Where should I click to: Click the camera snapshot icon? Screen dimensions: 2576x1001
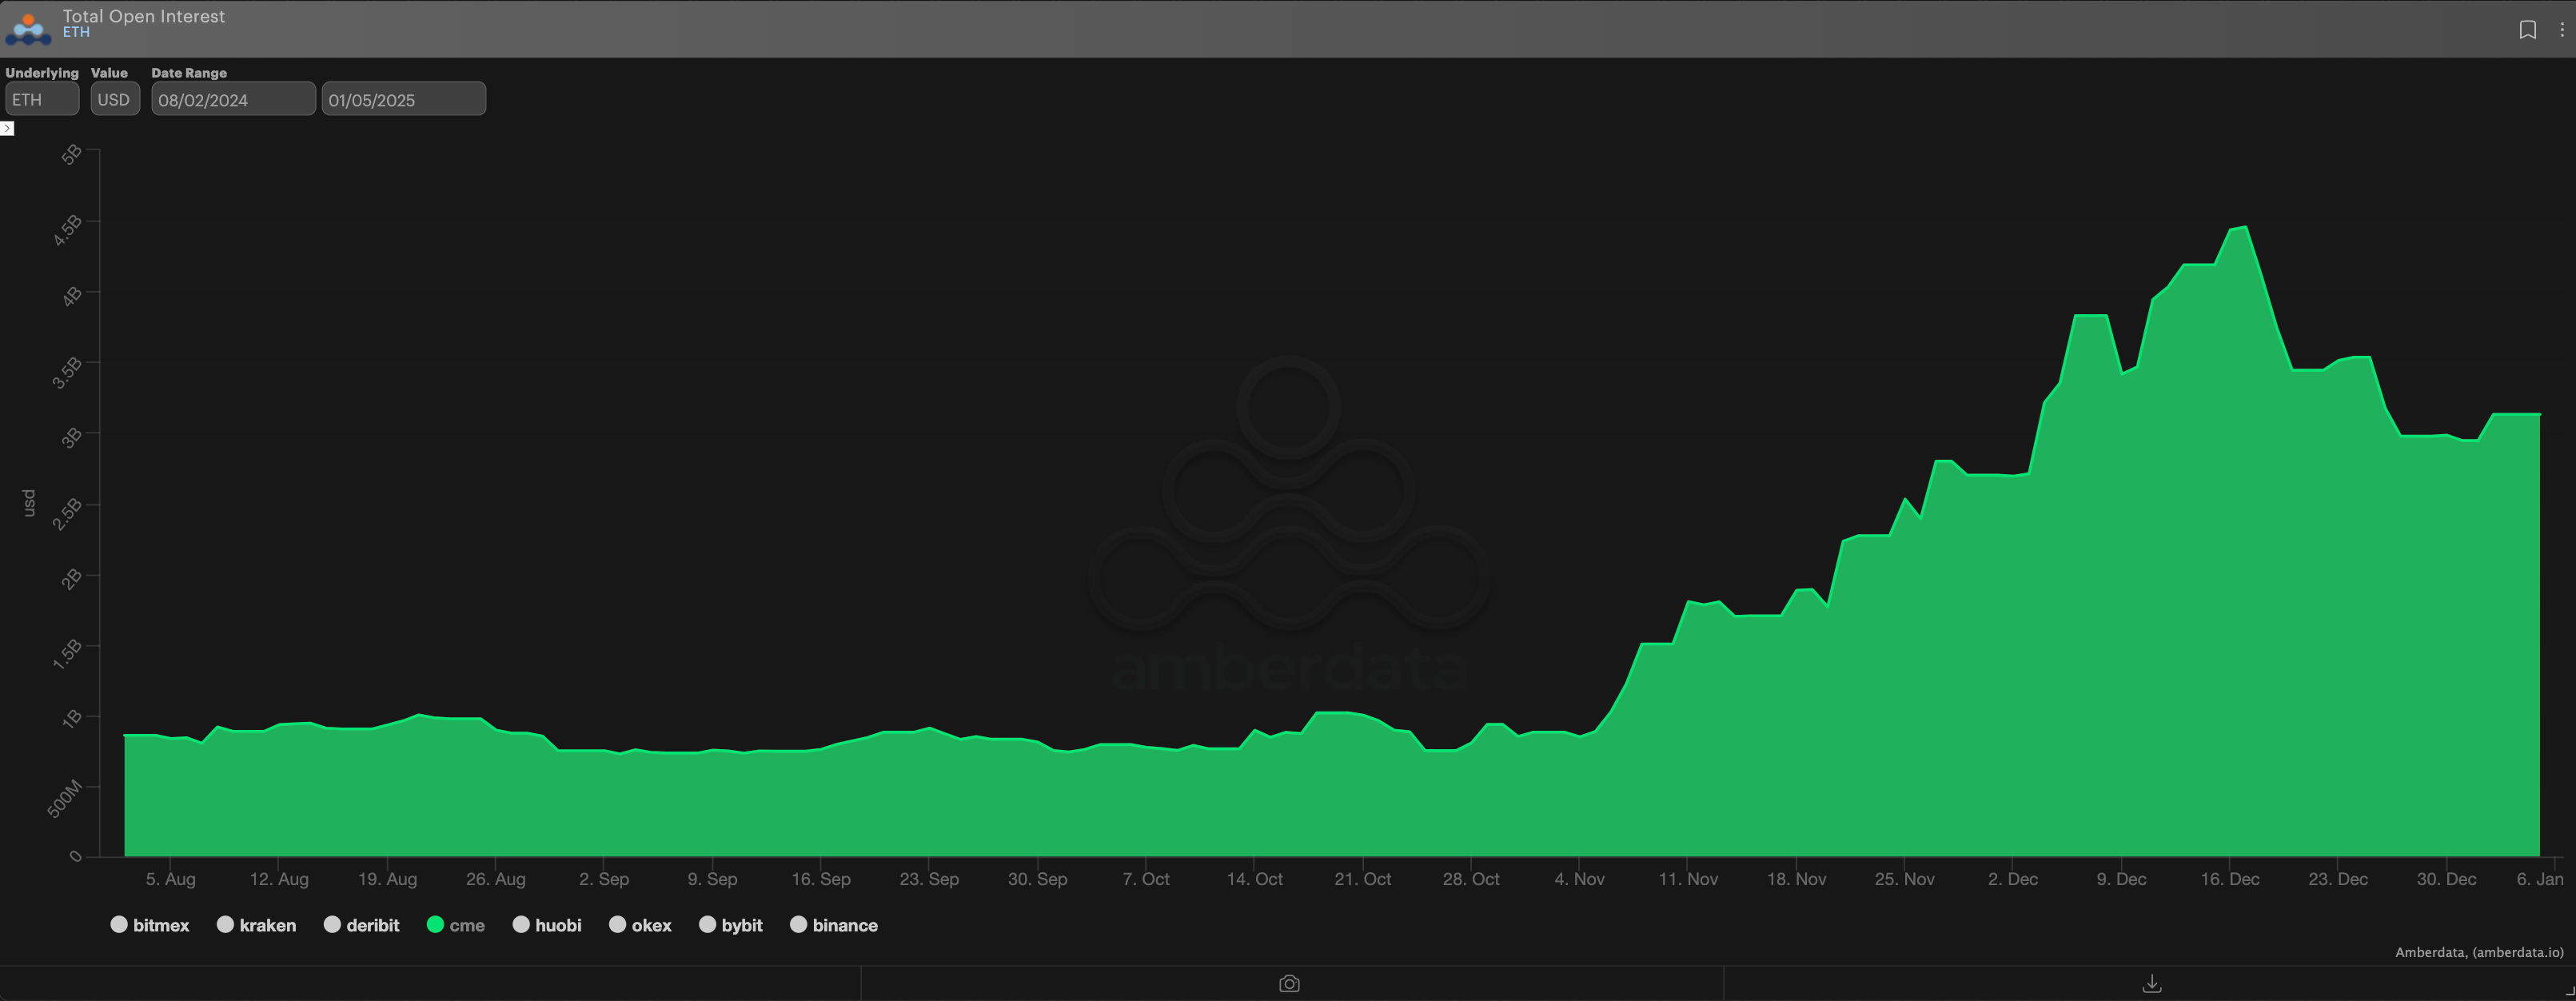[1289, 984]
